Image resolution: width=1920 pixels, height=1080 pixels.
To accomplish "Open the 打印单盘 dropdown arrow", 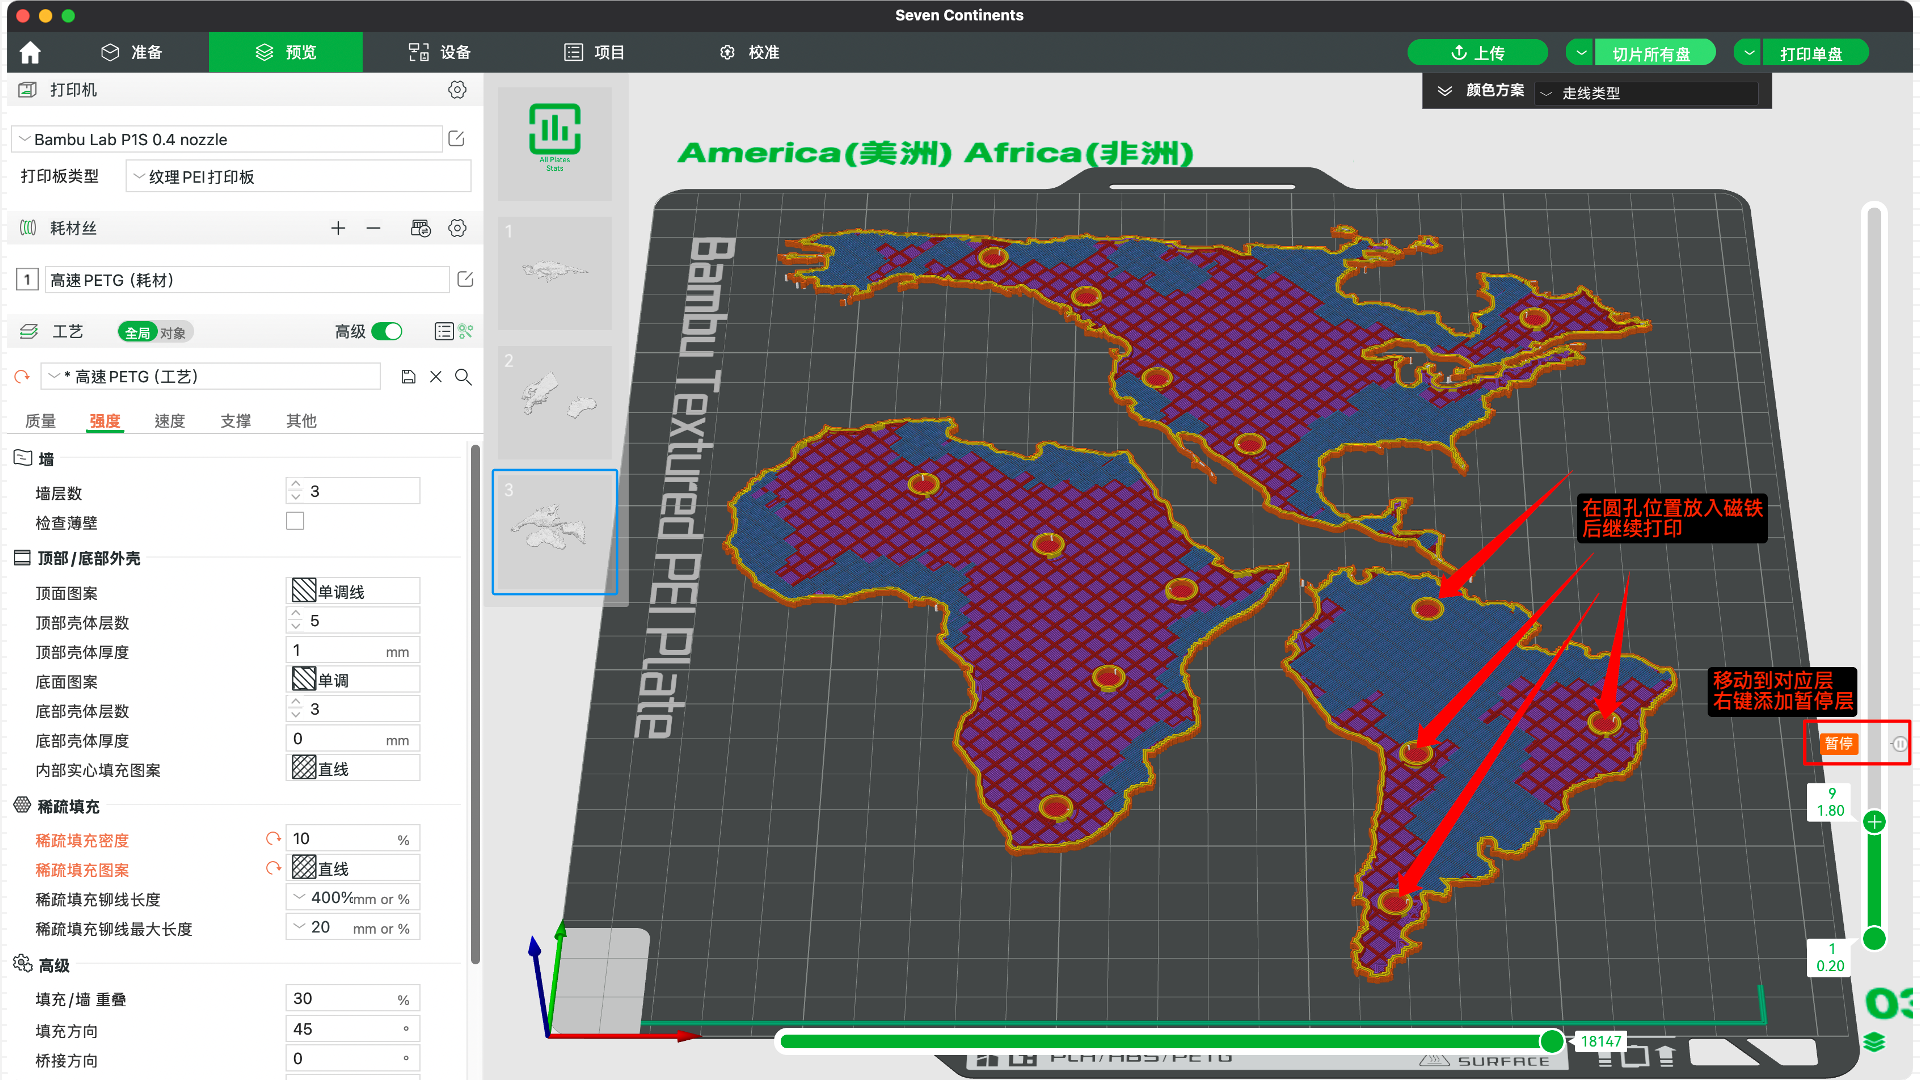I will click(x=1748, y=53).
